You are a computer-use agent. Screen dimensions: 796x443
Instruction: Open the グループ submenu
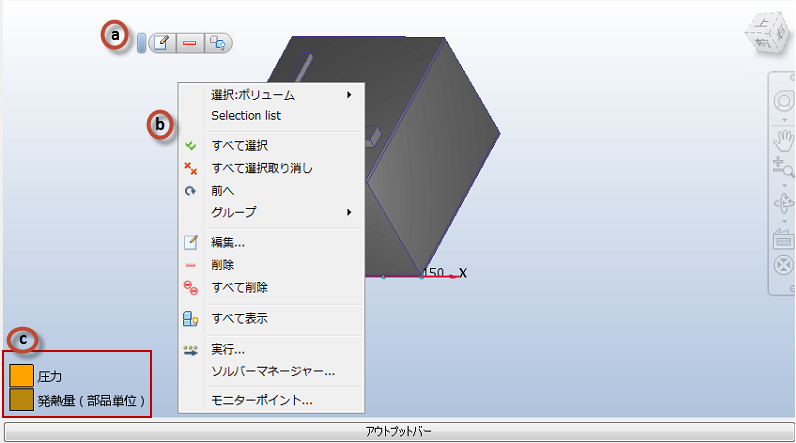pos(271,212)
